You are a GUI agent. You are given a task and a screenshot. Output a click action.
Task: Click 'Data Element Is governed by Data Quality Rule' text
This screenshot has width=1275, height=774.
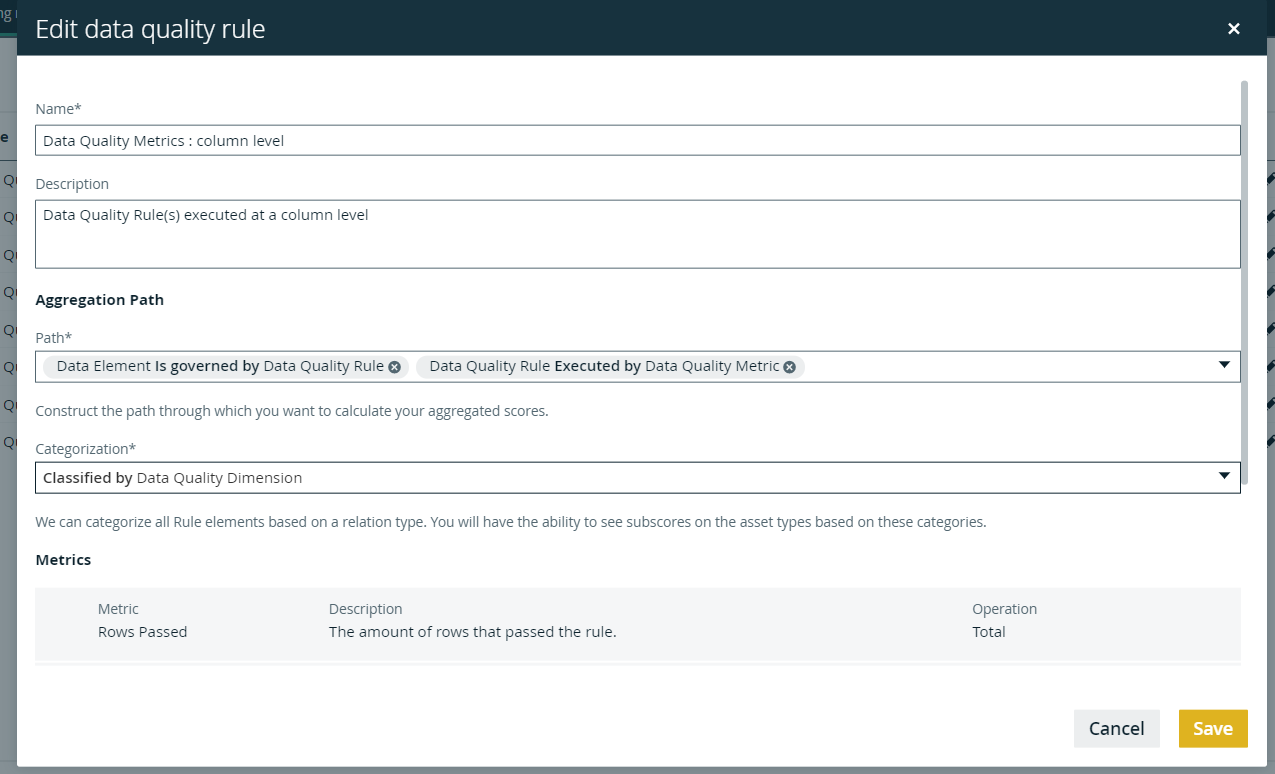click(x=220, y=366)
